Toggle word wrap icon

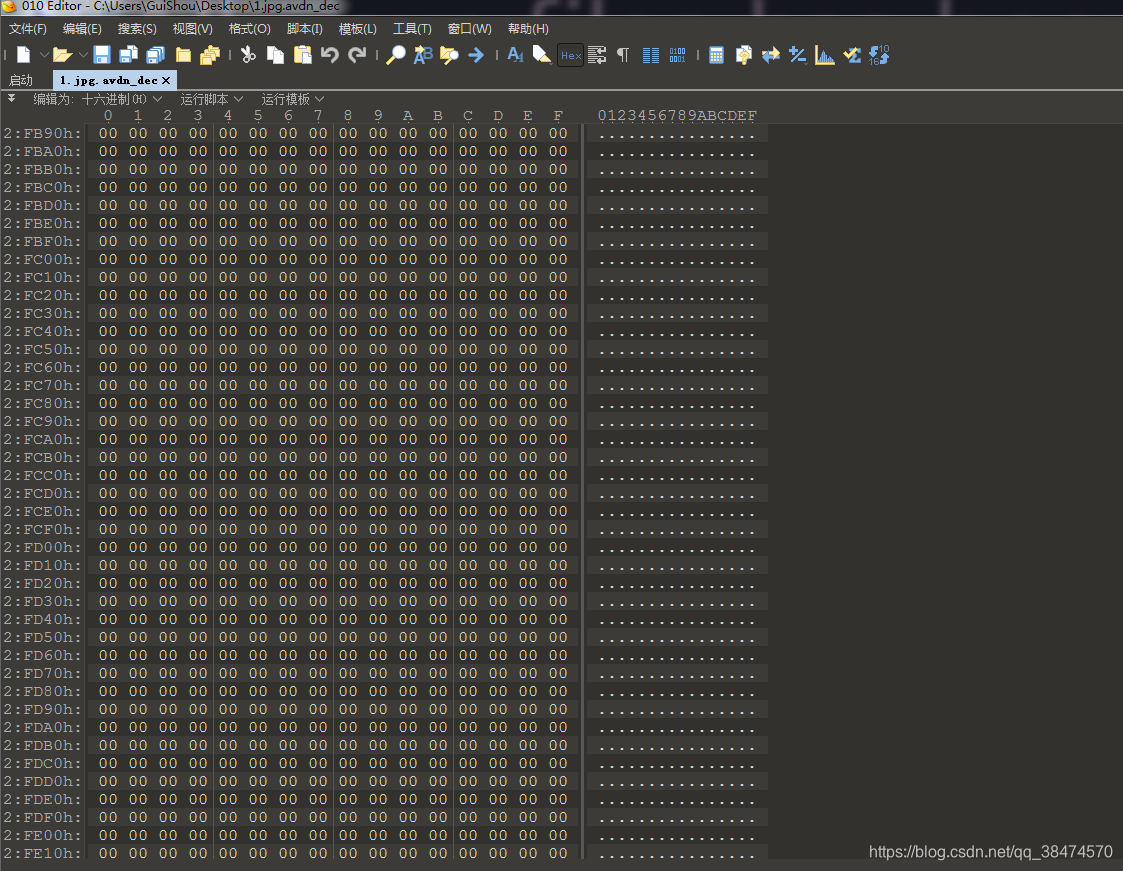click(x=597, y=55)
